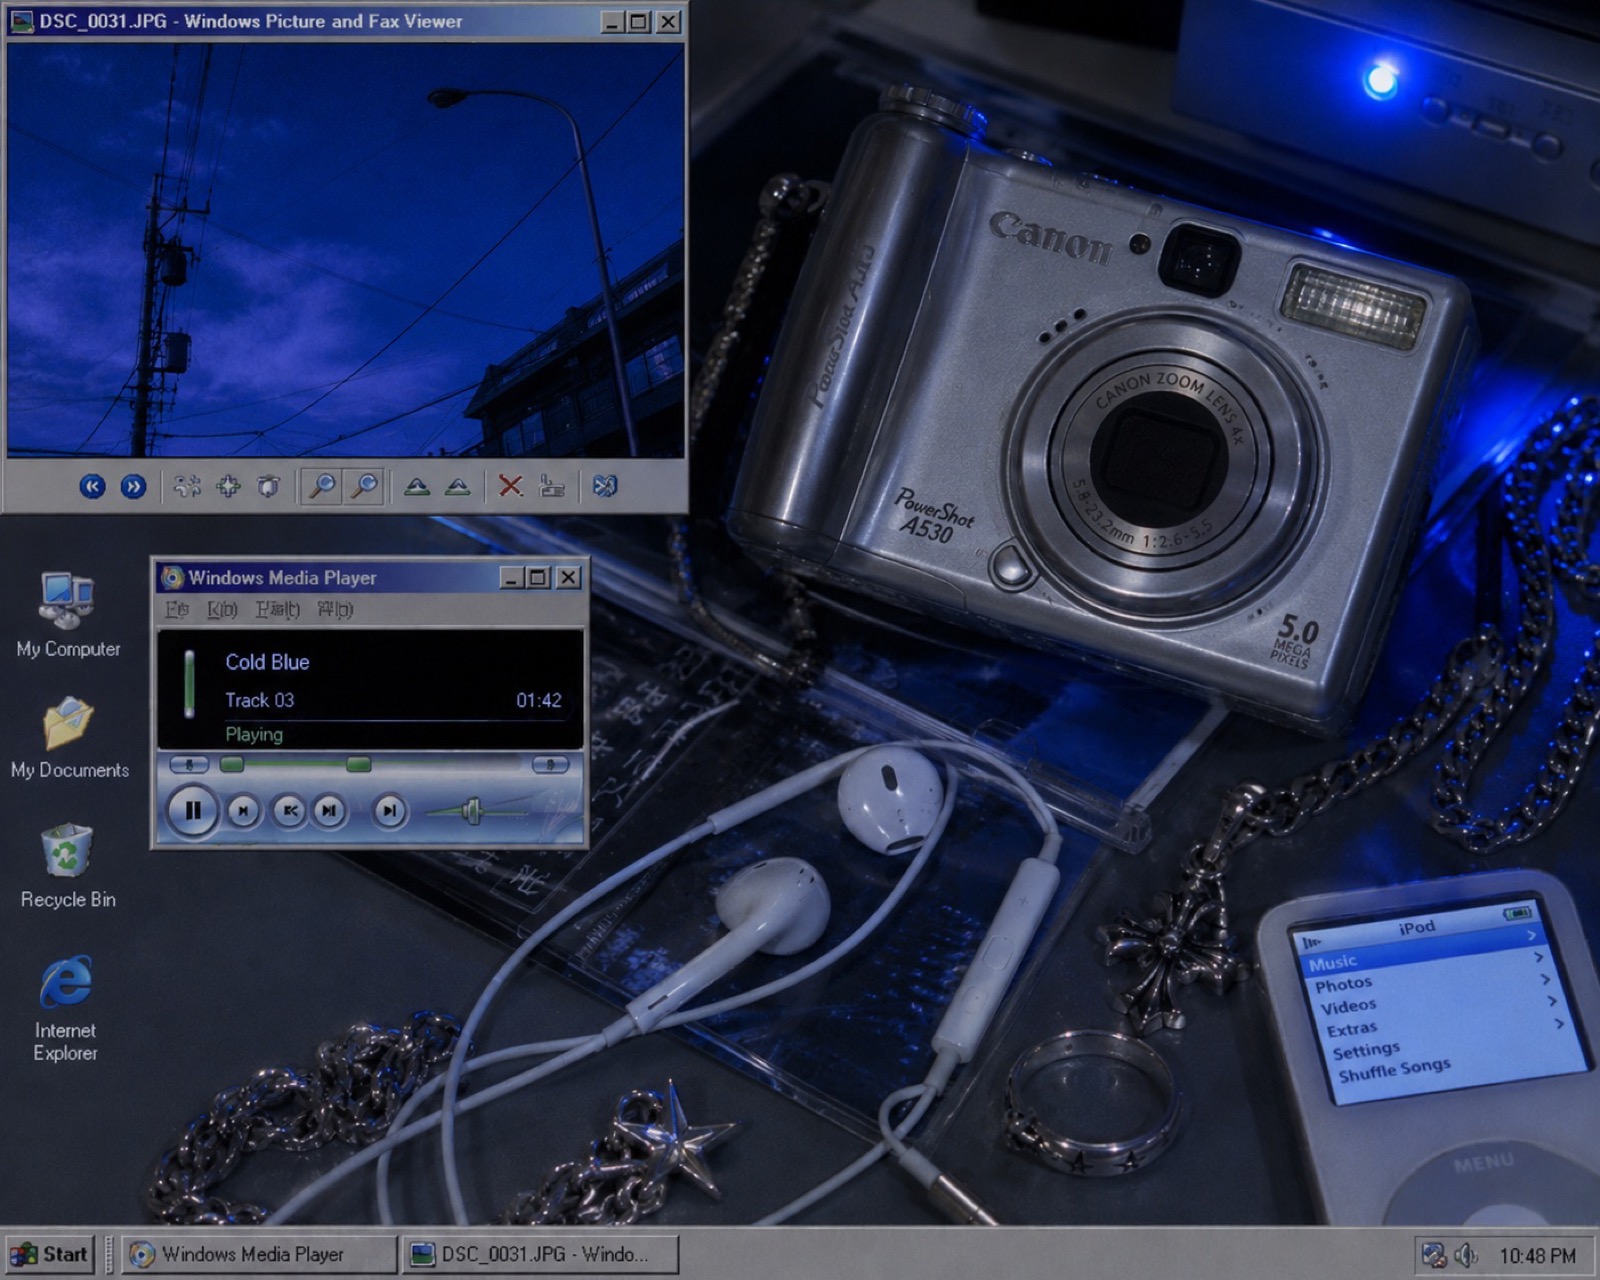Click the 10:48 PM taskbar clock
This screenshot has height=1280, width=1600.
[x=1537, y=1256]
